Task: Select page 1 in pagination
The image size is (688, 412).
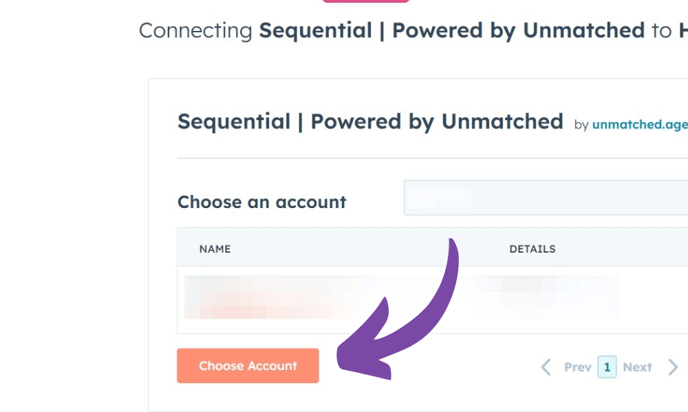Action: click(607, 367)
